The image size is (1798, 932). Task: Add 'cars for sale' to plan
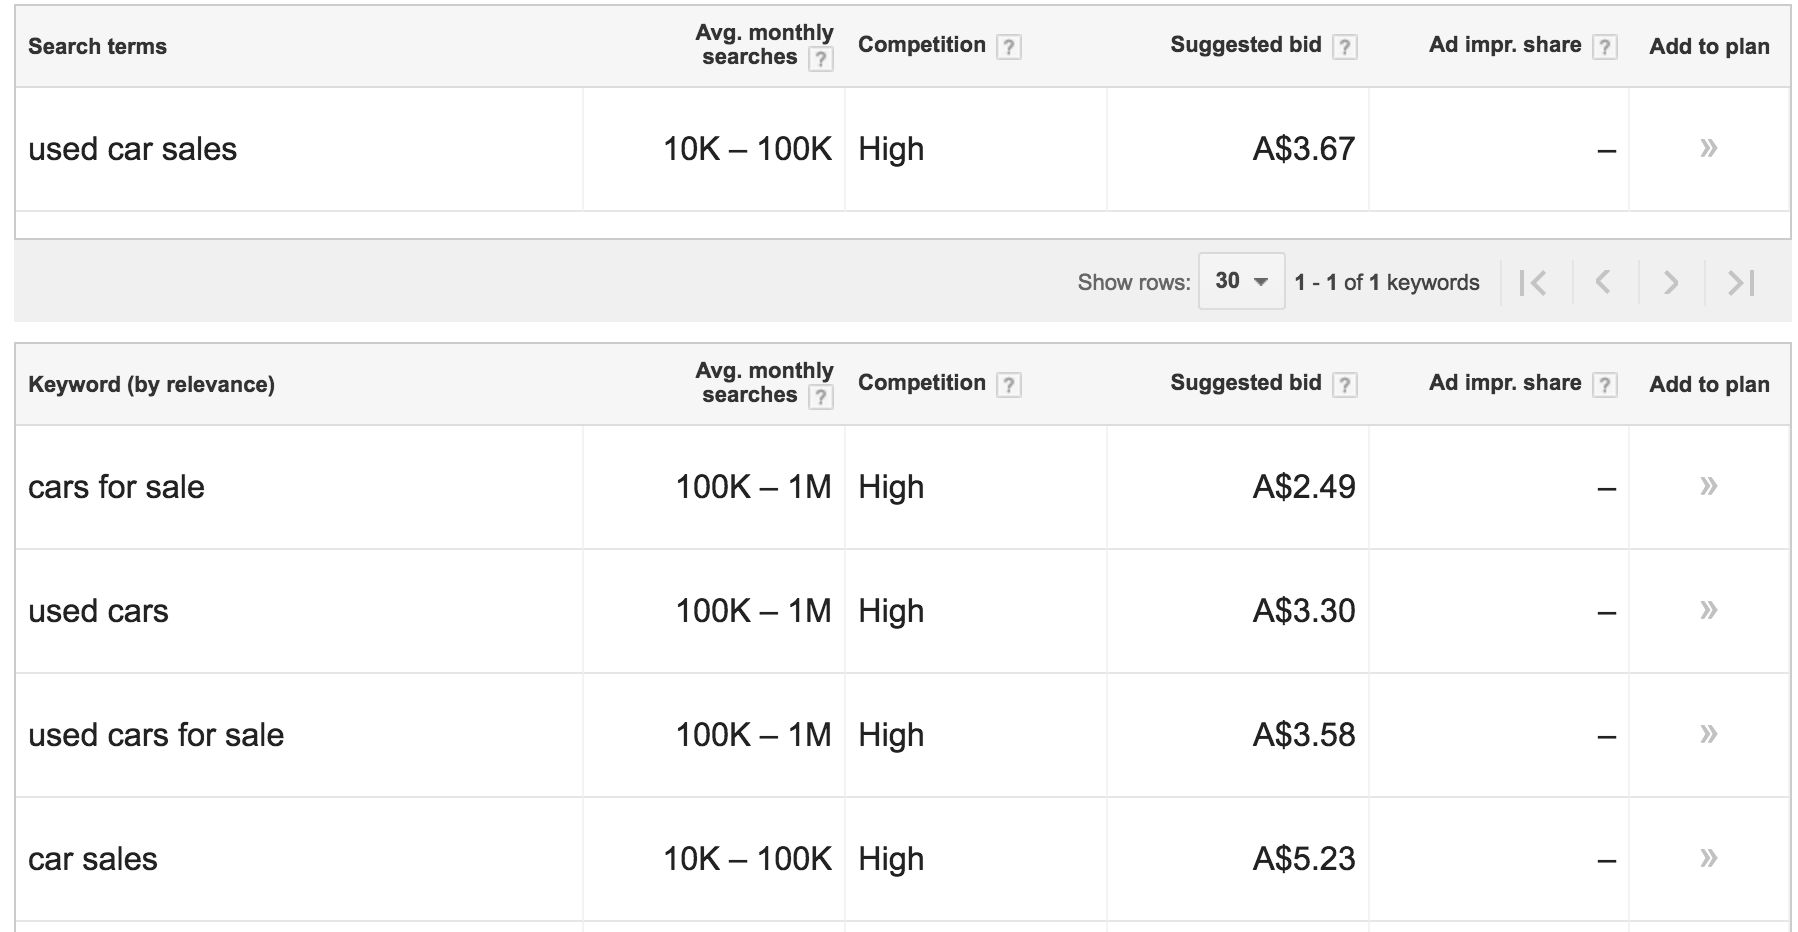tap(1708, 487)
